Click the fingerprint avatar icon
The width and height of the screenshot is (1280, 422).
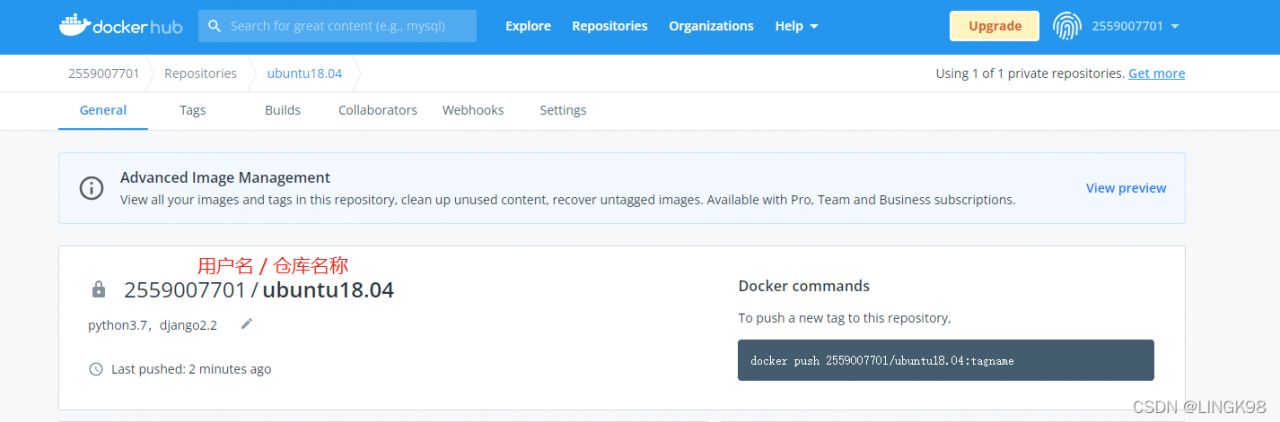click(1067, 26)
